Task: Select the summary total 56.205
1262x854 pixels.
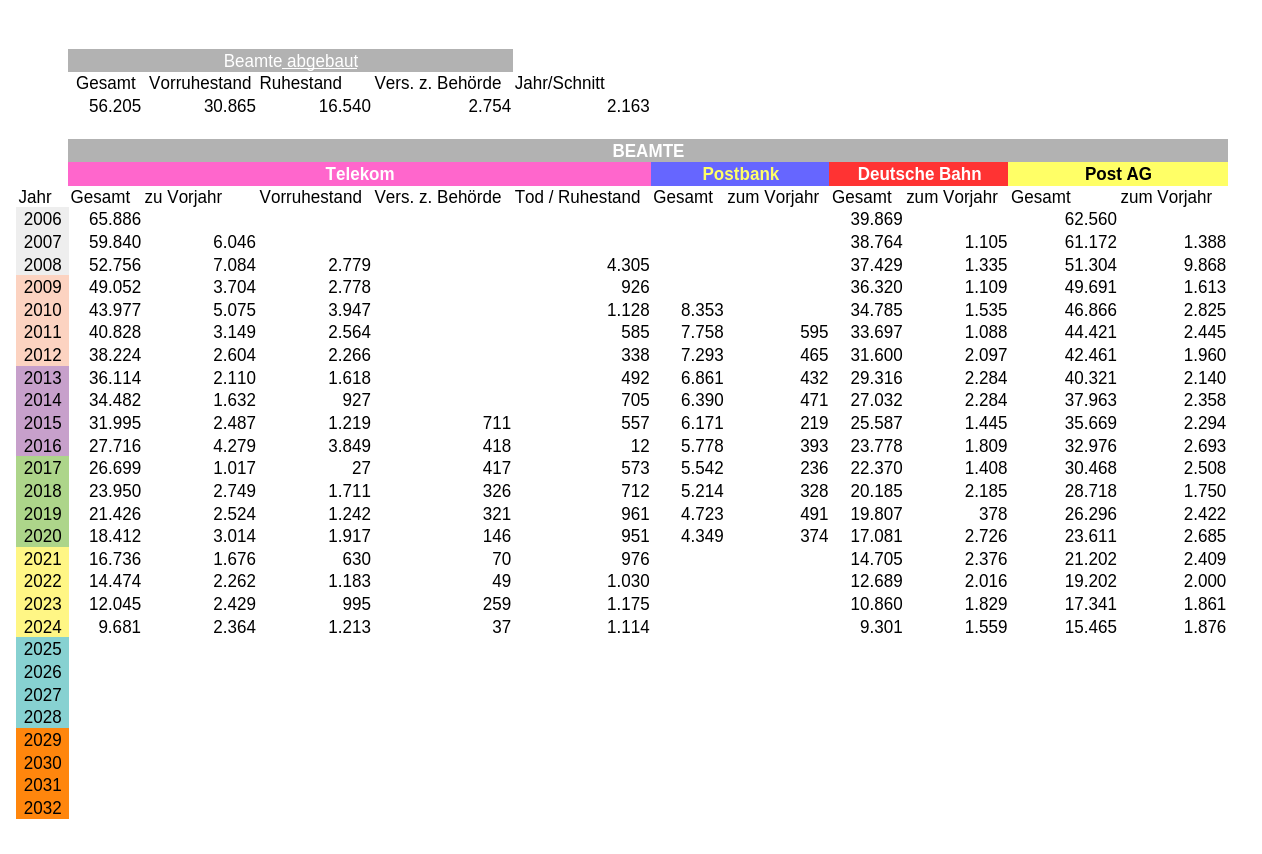Action: pyautogui.click(x=115, y=106)
